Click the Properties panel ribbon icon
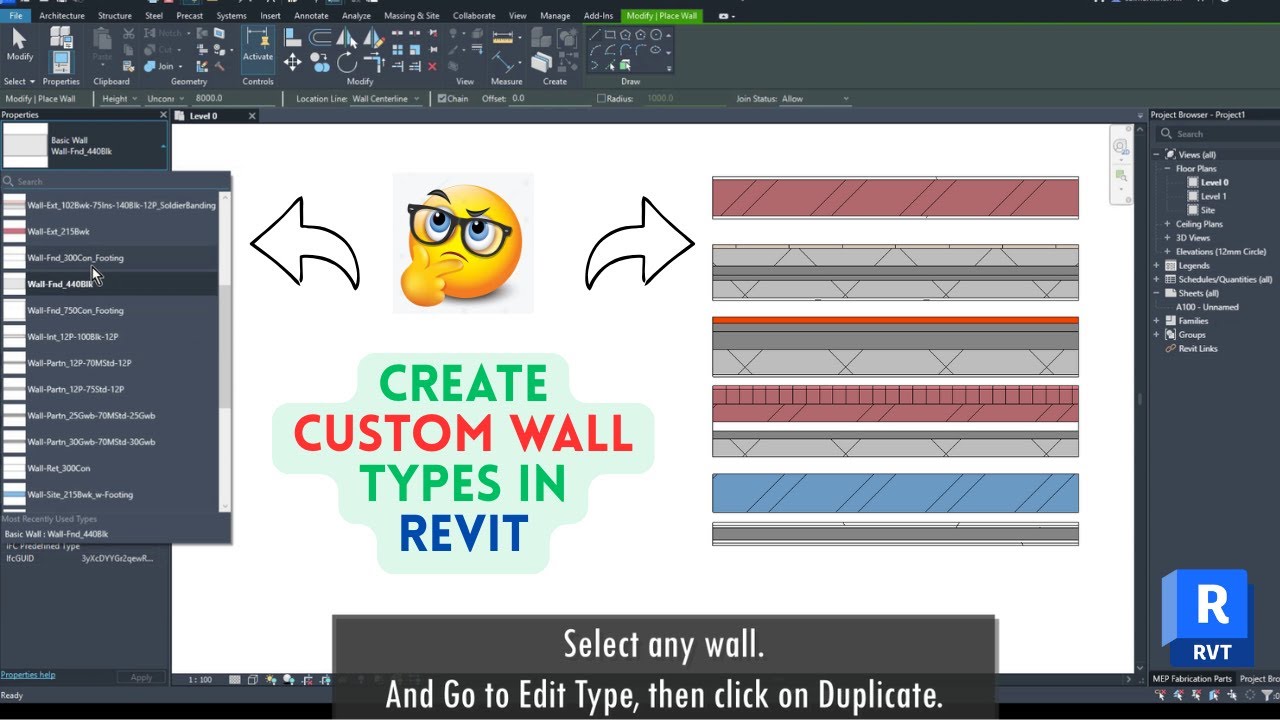The width and height of the screenshot is (1280, 720). click(61, 62)
